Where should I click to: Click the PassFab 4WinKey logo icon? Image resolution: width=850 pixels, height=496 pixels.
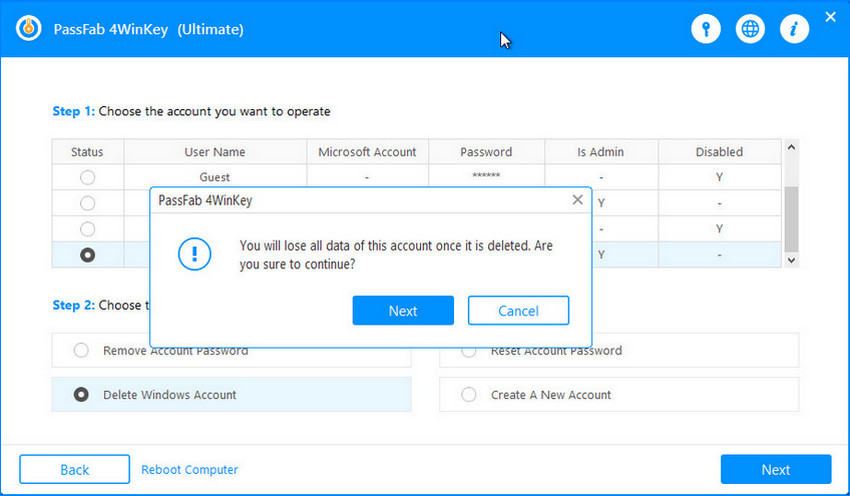click(x=29, y=28)
